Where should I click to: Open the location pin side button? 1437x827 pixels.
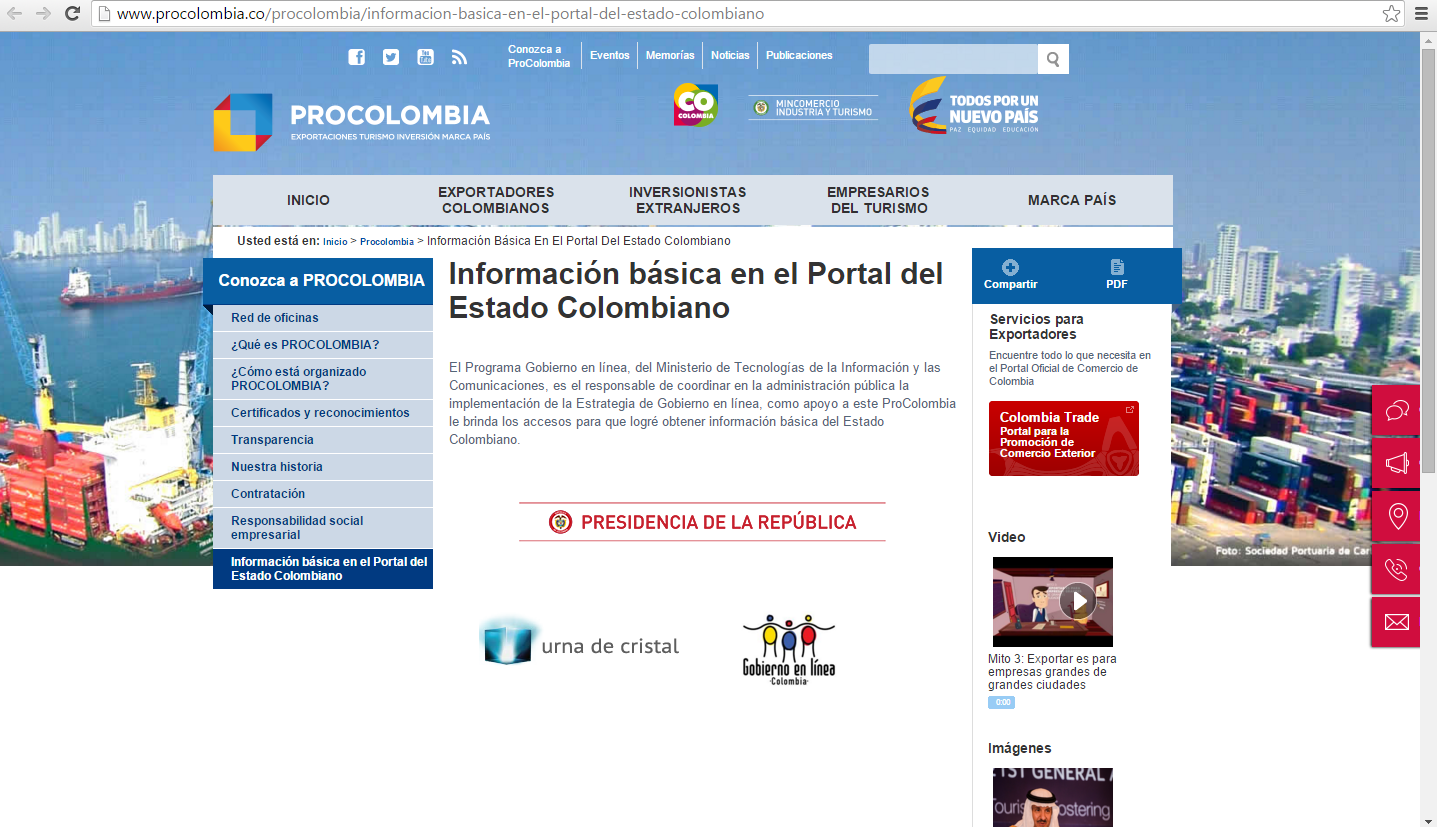point(1396,516)
